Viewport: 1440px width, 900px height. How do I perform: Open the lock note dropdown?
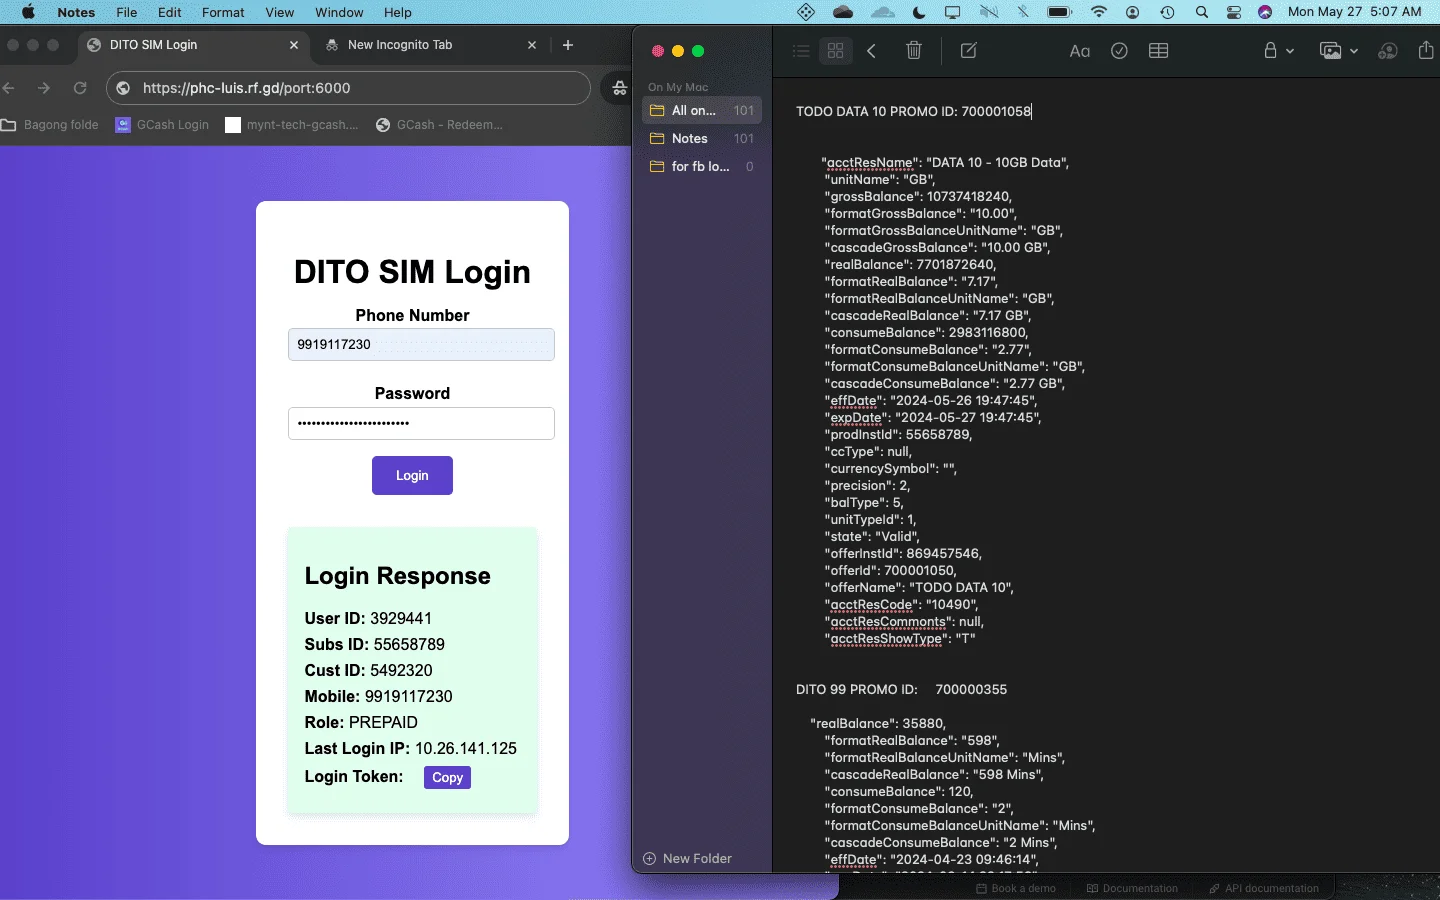coord(1278,51)
